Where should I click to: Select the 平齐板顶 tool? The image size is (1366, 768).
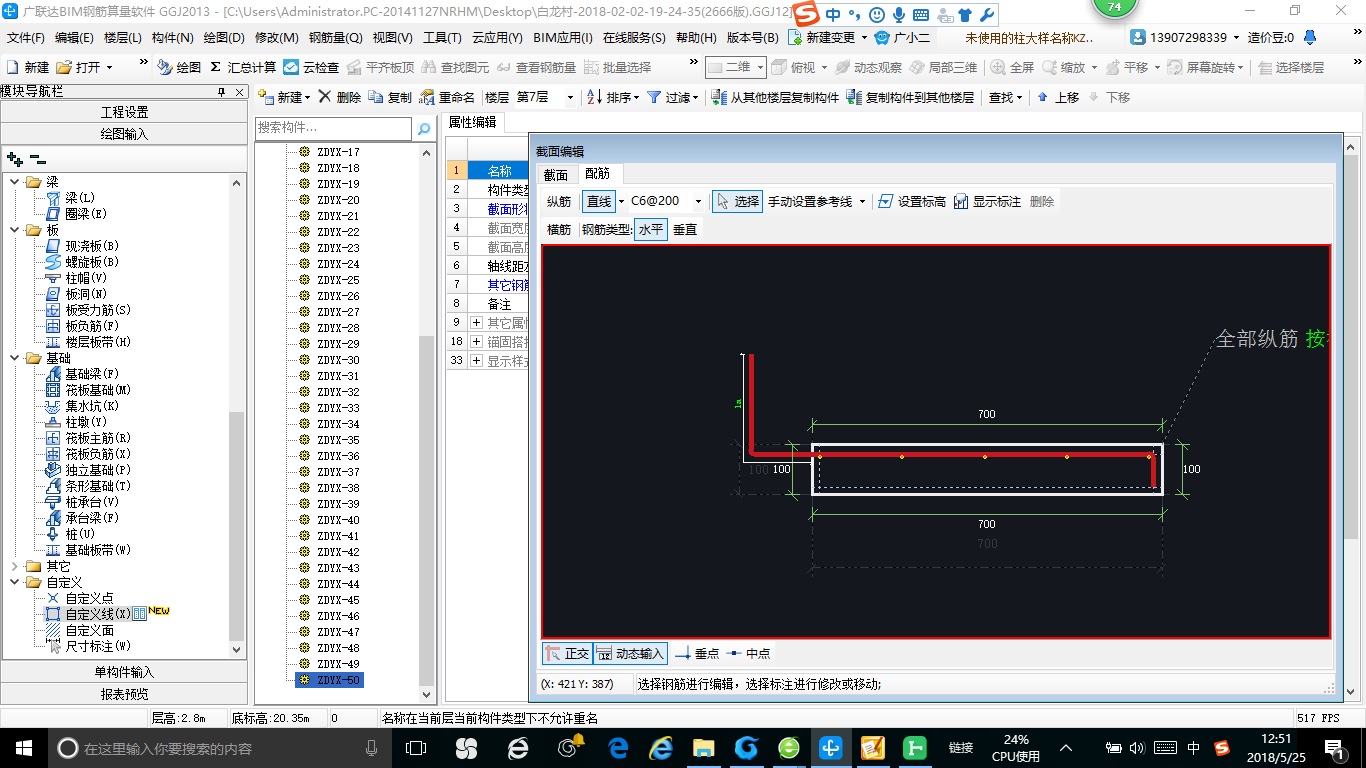click(380, 67)
